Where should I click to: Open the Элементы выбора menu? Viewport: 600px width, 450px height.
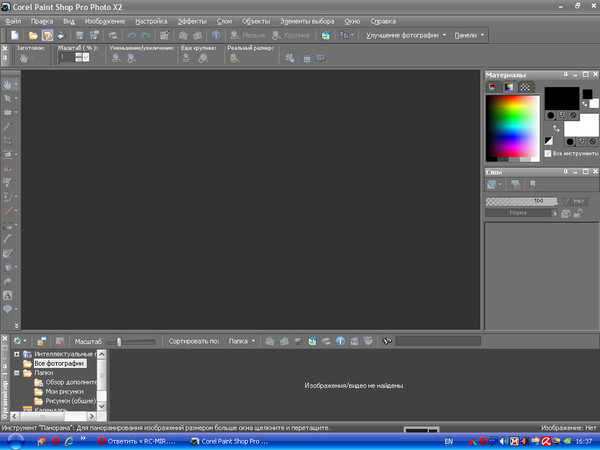point(307,21)
